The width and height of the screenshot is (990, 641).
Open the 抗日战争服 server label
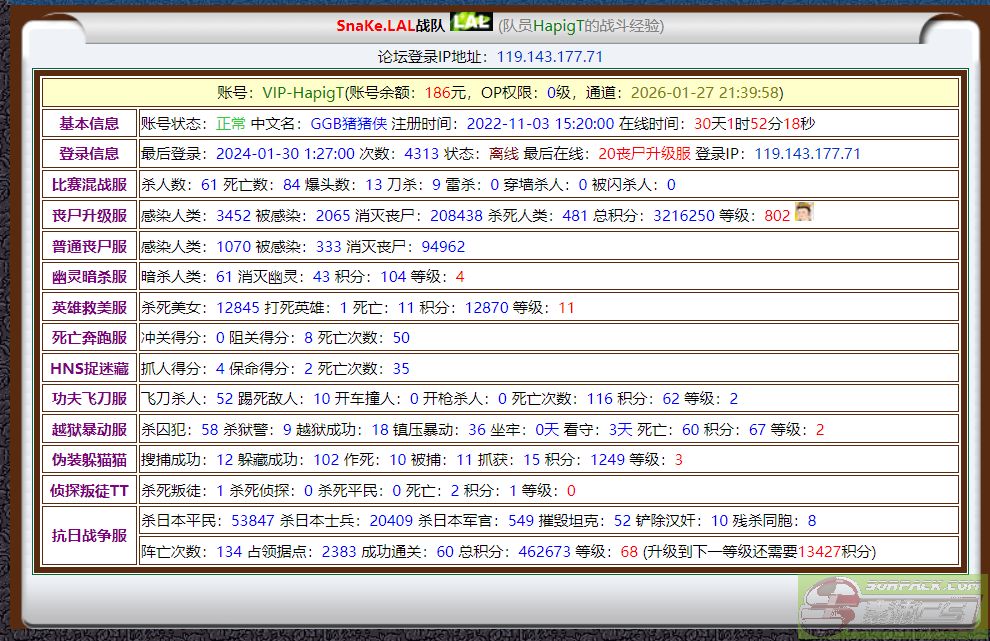[89, 536]
